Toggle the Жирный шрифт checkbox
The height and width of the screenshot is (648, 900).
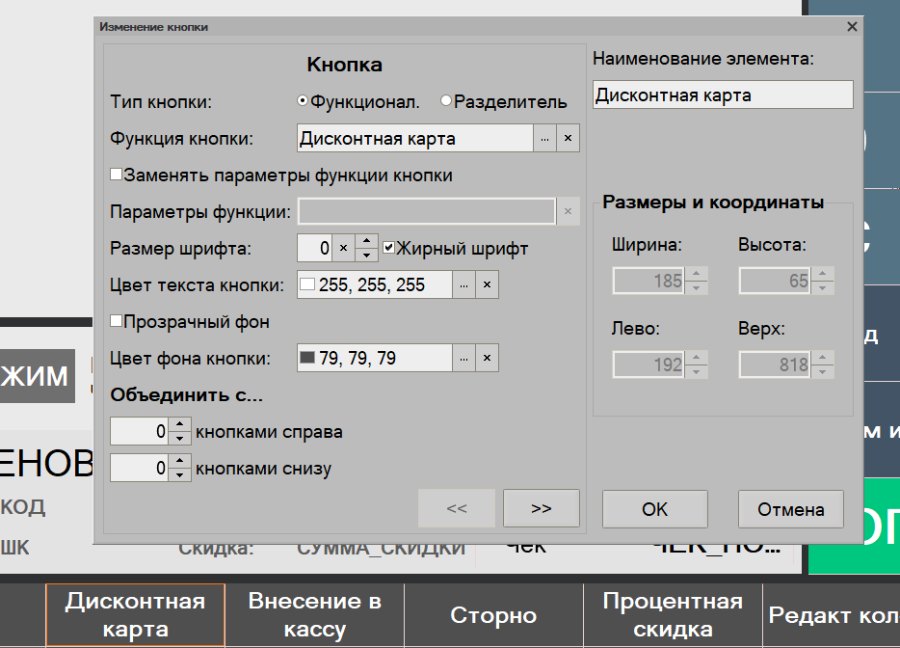tap(389, 247)
